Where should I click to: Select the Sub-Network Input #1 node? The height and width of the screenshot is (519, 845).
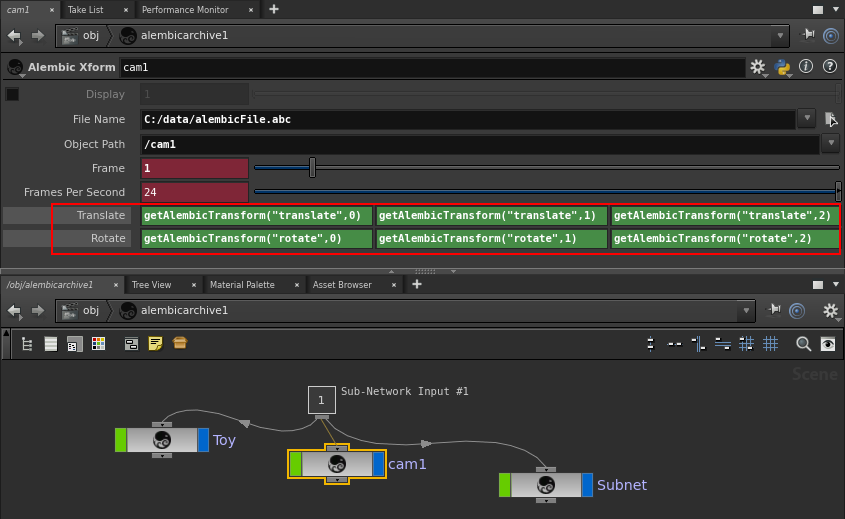tap(322, 400)
